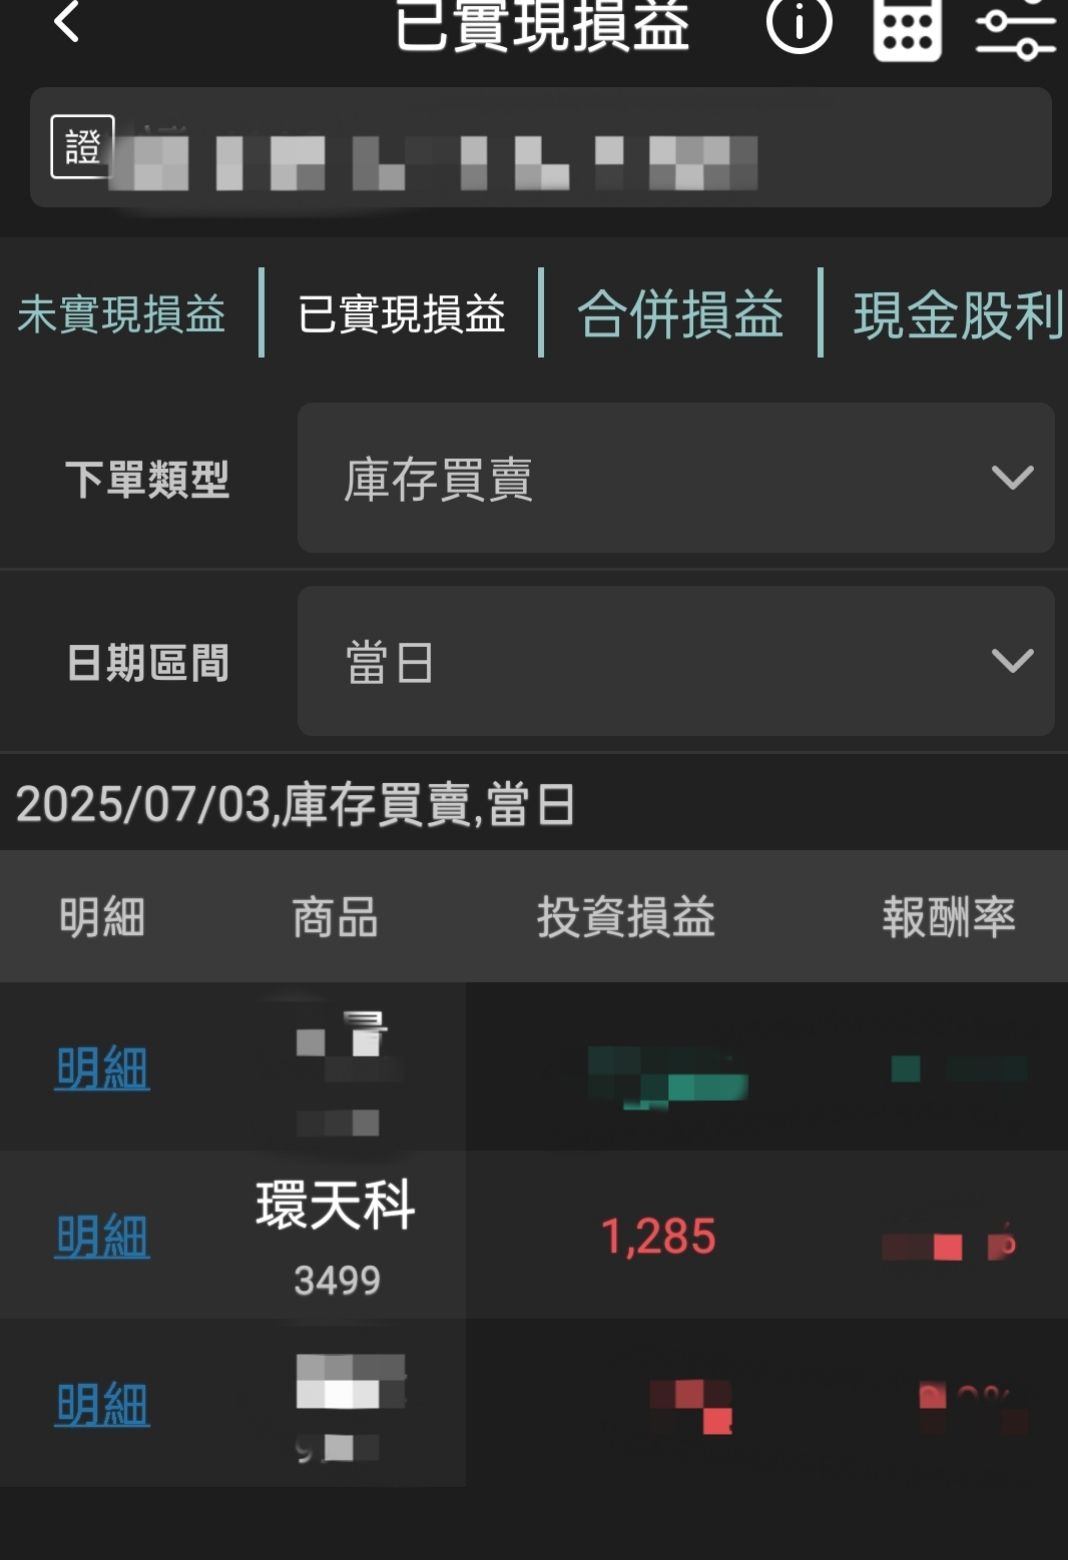The width and height of the screenshot is (1068, 1560).
Task: Select the masked account selector field
Action: (x=540, y=147)
